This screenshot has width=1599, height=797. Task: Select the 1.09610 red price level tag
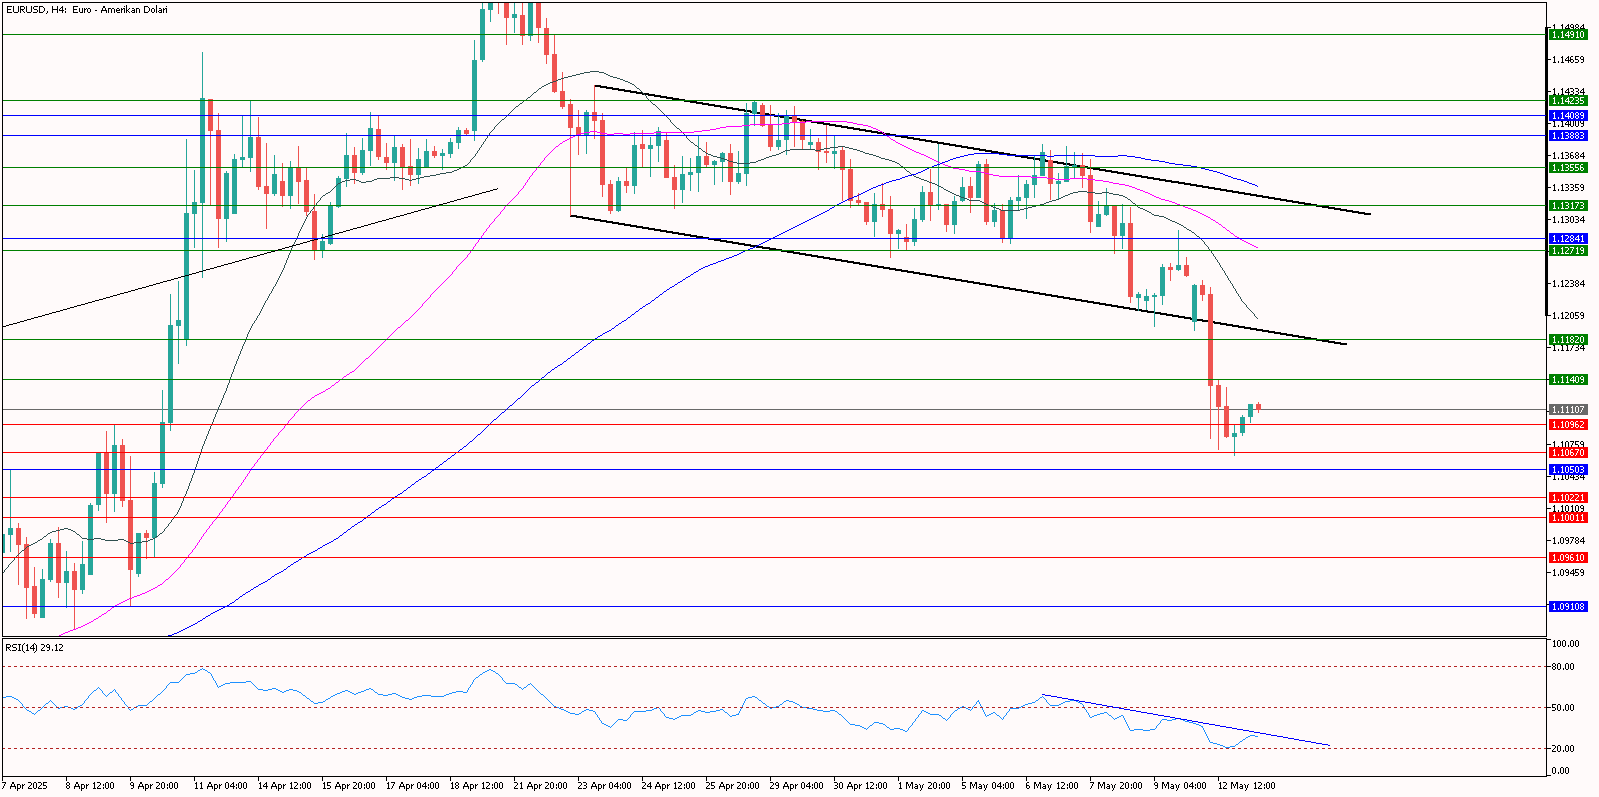click(x=1567, y=558)
